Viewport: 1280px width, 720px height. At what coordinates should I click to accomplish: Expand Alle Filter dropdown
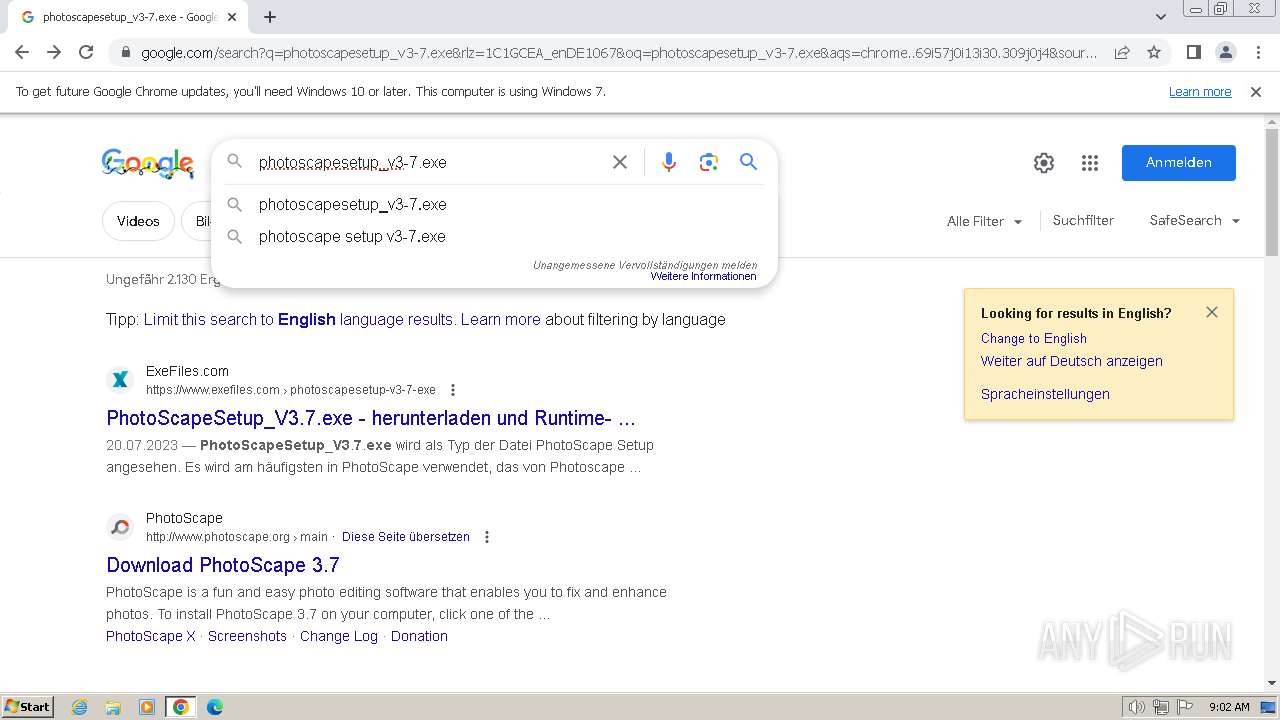985,221
